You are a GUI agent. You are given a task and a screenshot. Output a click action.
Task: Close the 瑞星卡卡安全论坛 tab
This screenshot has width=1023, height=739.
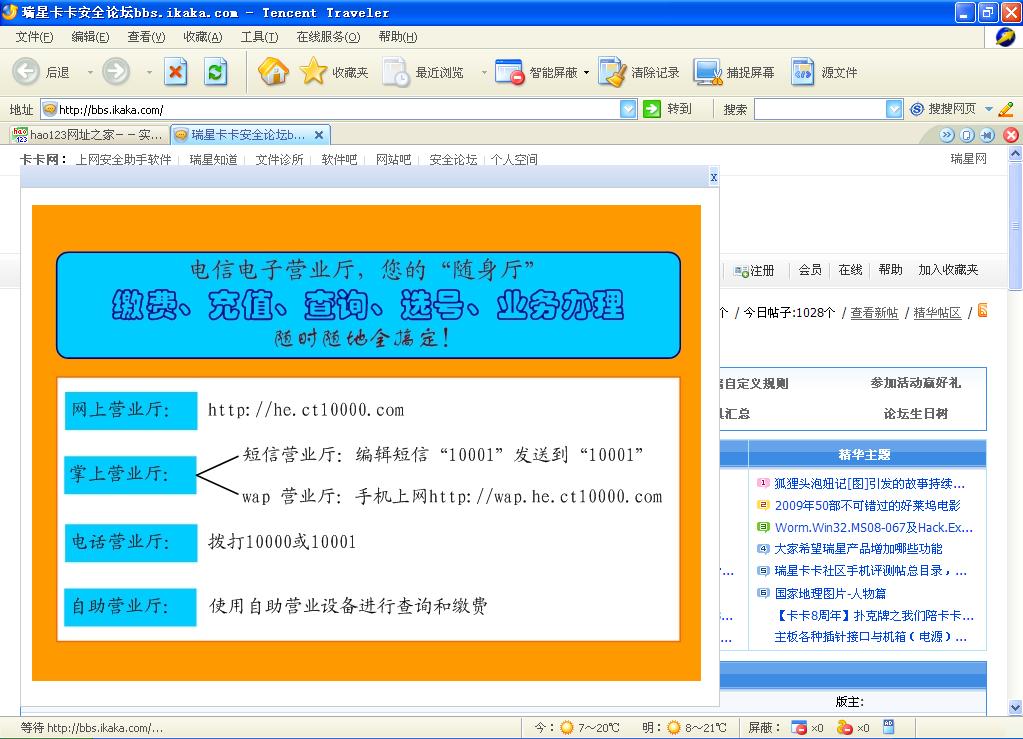click(x=319, y=135)
